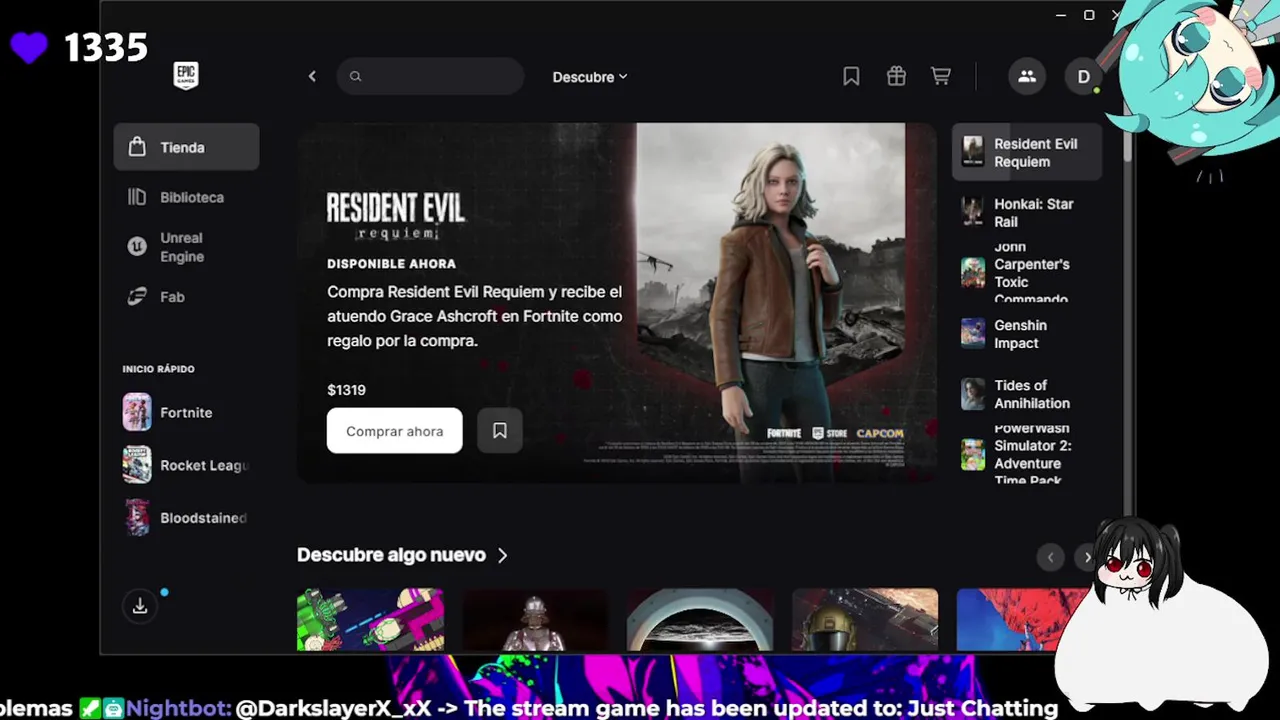Open the armored knight game thumbnail
The image size is (1280, 720).
pos(535,620)
